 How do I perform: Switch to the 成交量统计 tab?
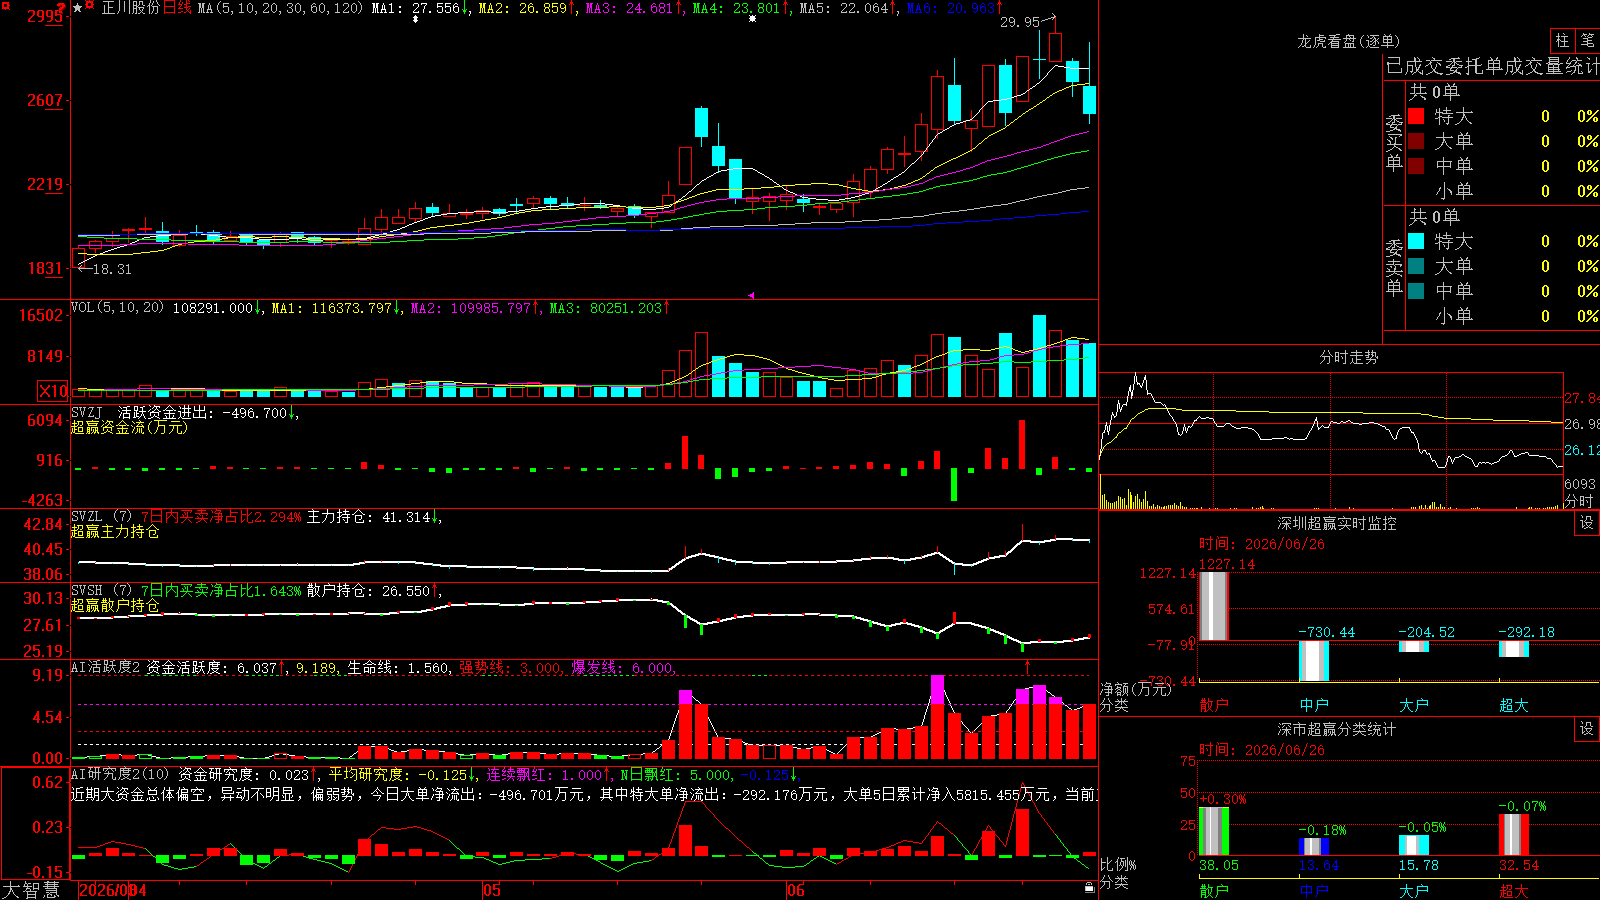pyautogui.click(x=1552, y=66)
